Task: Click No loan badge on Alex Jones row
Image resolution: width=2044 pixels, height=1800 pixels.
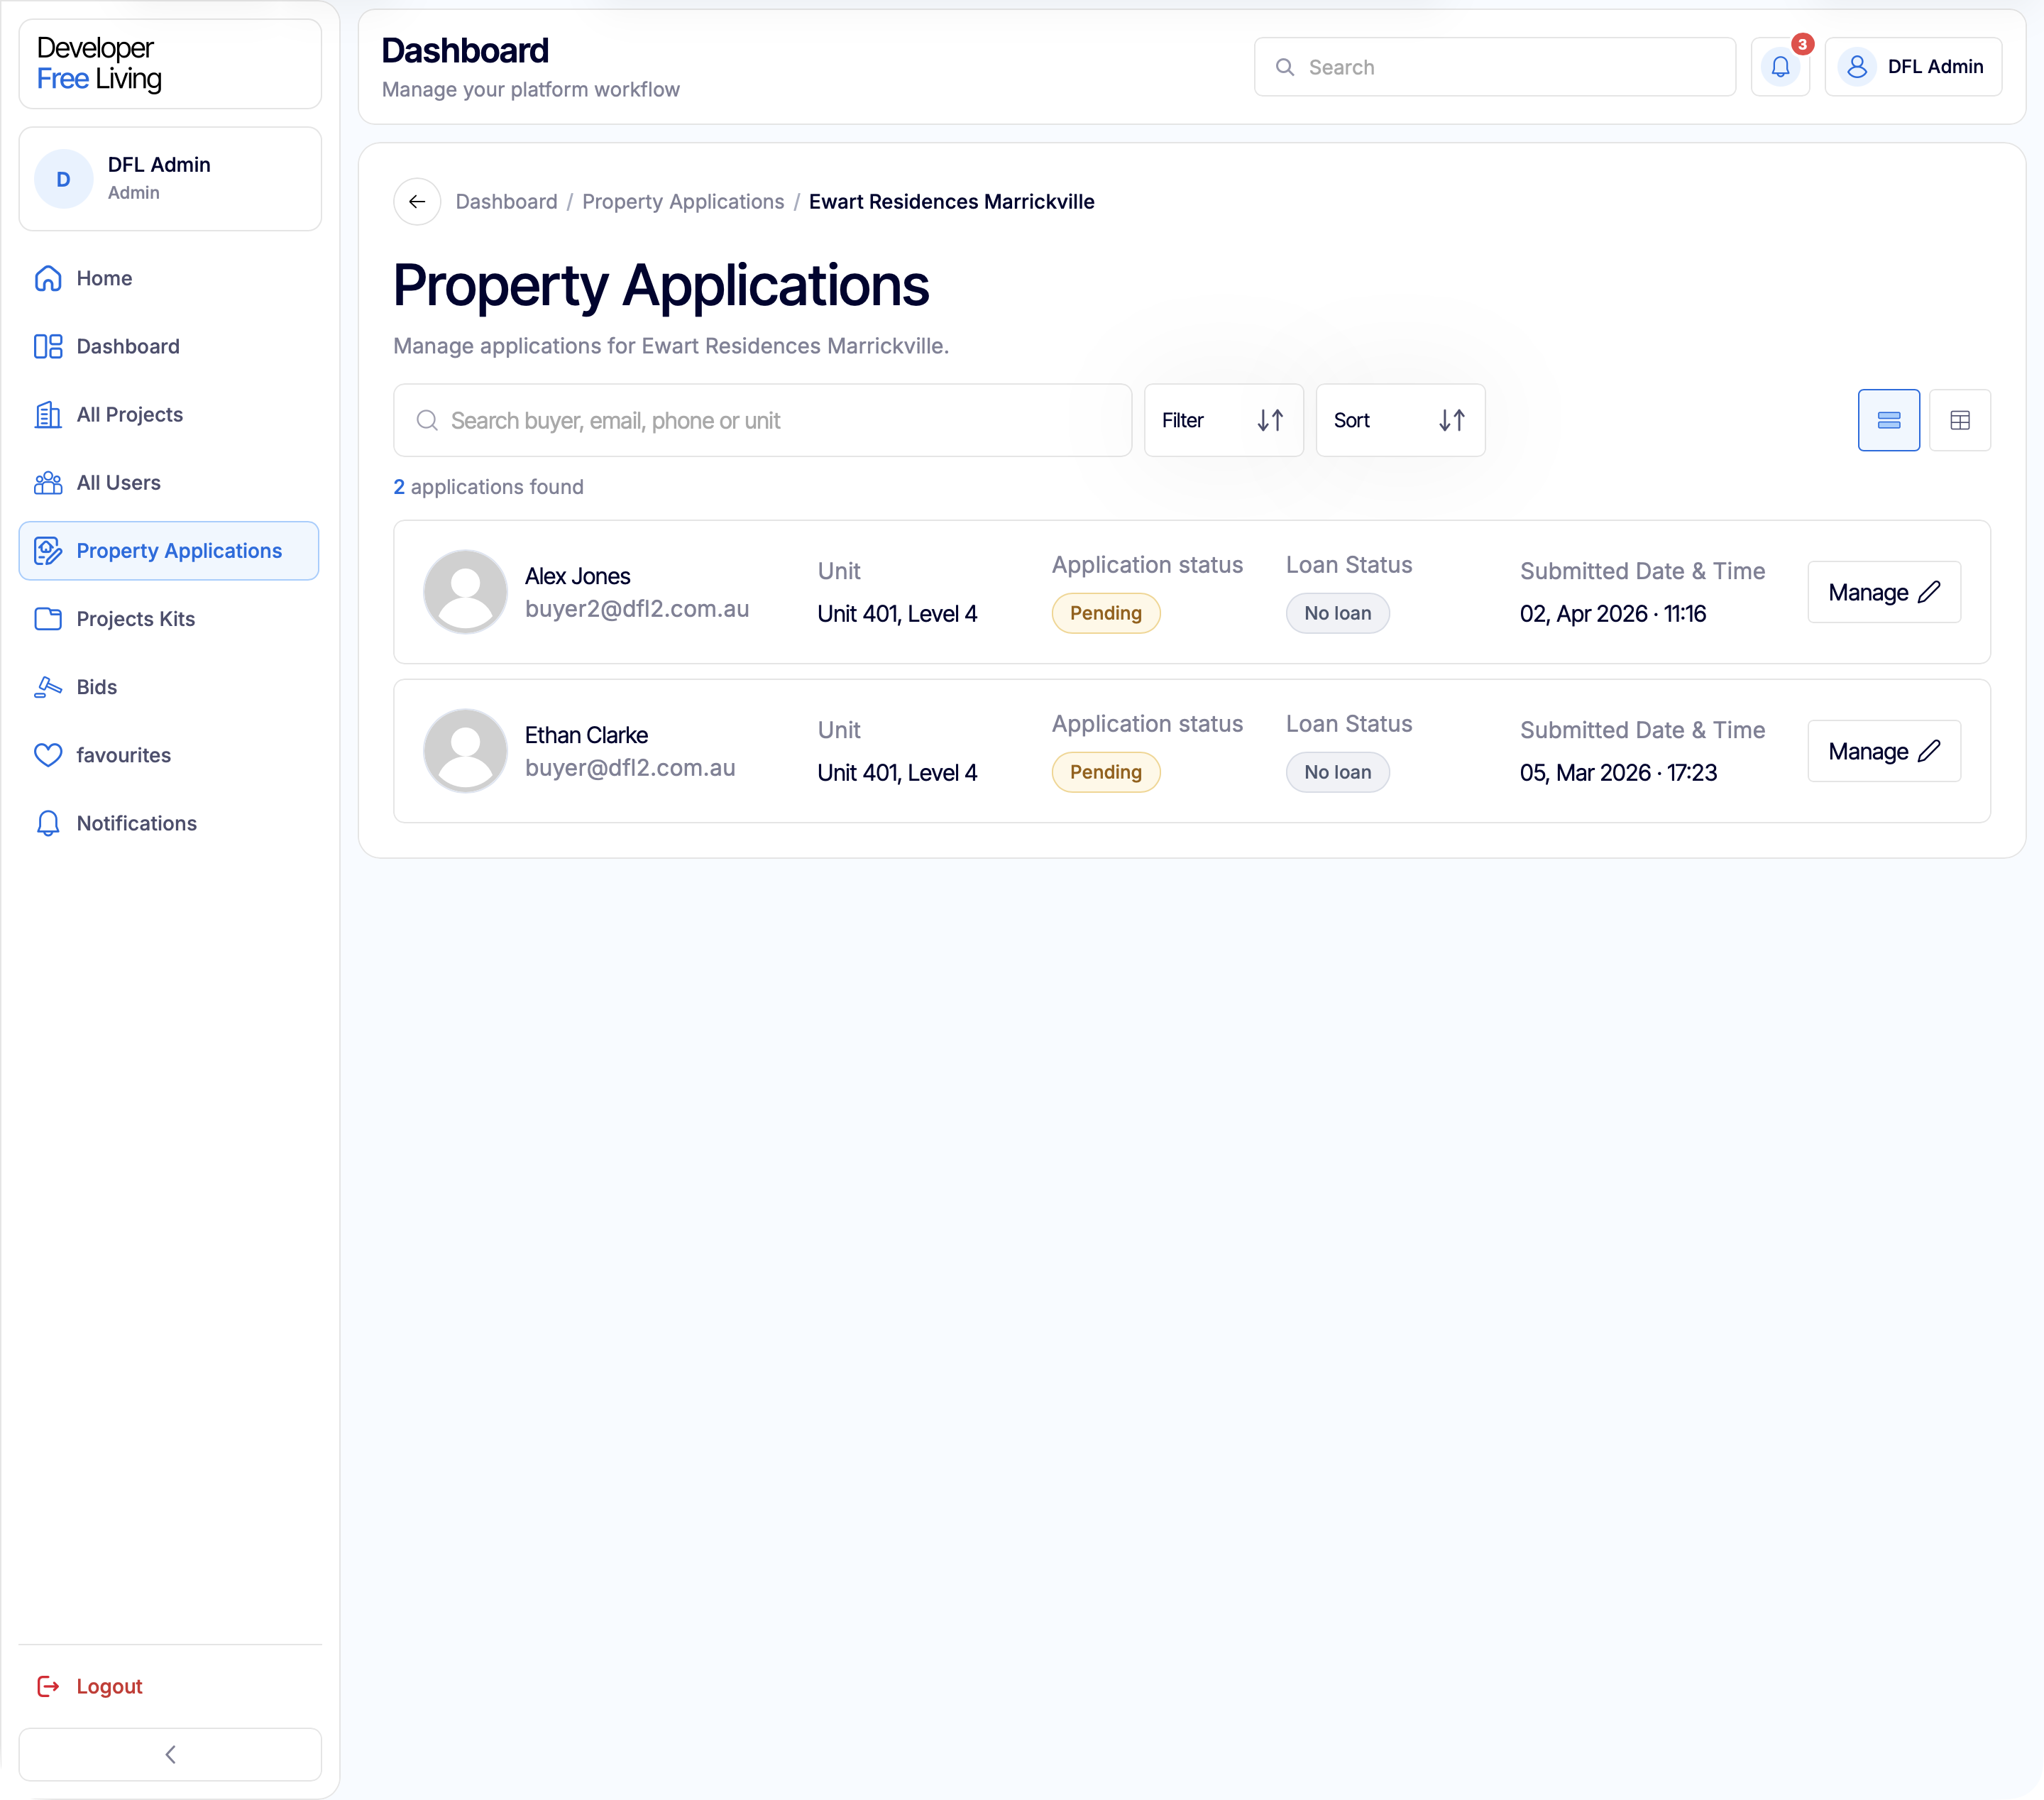Action: pos(1338,613)
